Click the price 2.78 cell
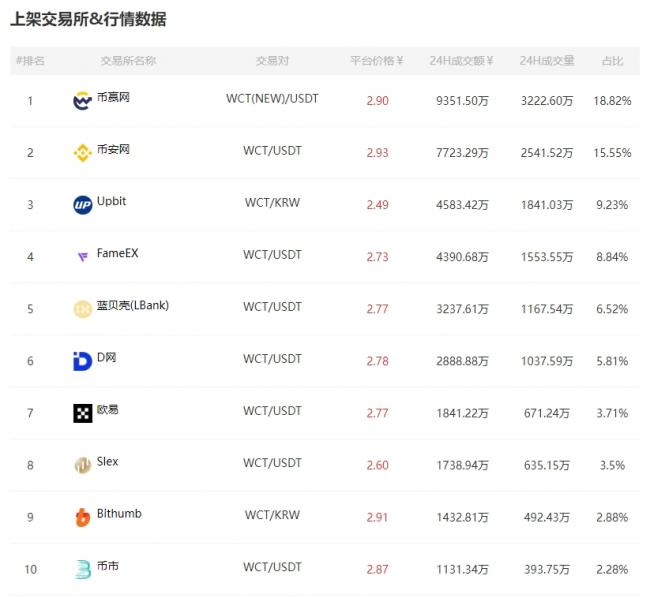The image size is (650, 598). click(x=377, y=361)
